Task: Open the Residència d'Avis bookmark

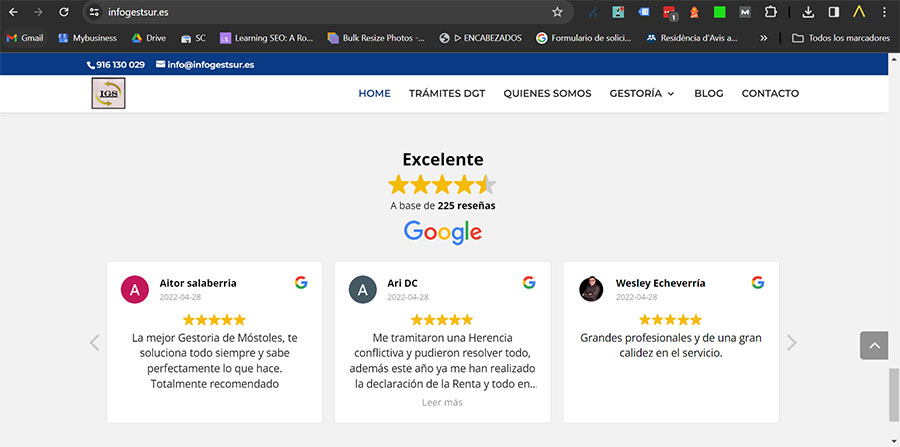Action: [x=692, y=38]
